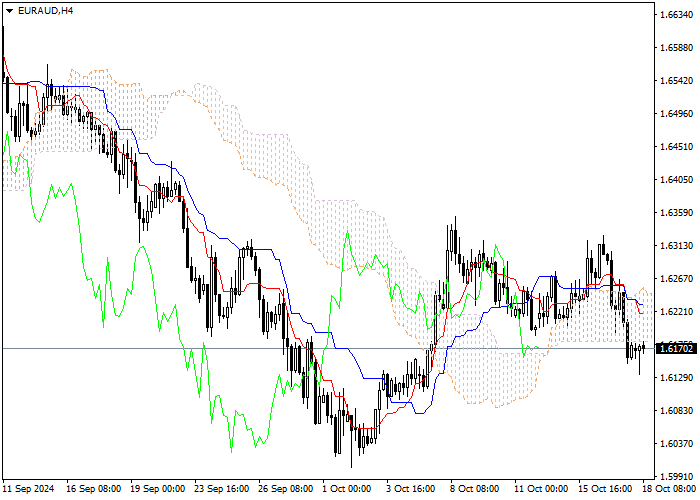This screenshot has width=700, height=500.
Task: Click the 3 Oct 16:00 time label
Action: (411, 489)
